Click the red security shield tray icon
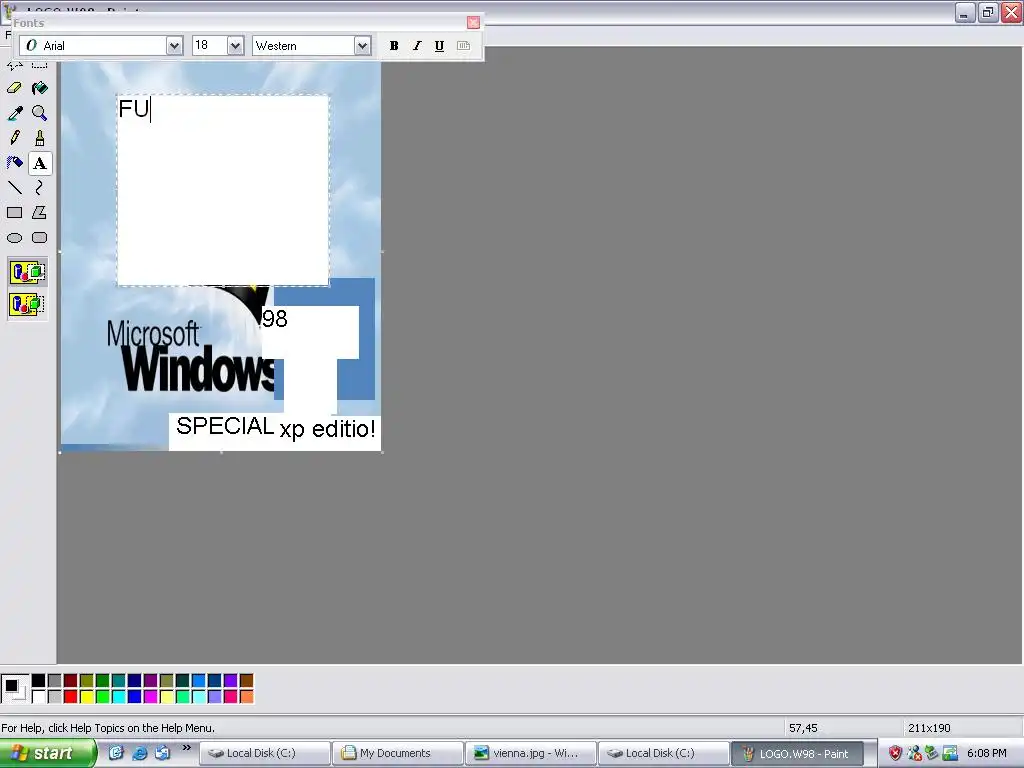1024x768 pixels. (x=895, y=753)
